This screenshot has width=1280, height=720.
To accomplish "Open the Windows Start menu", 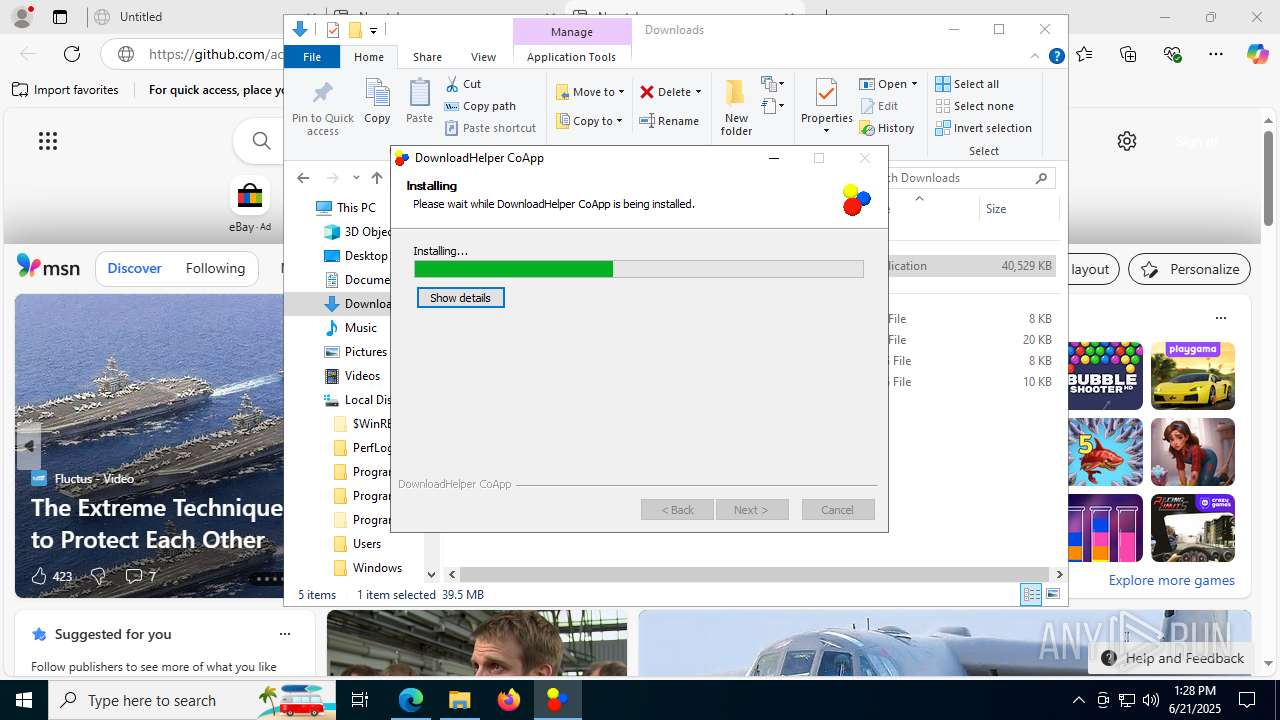I will (24, 700).
